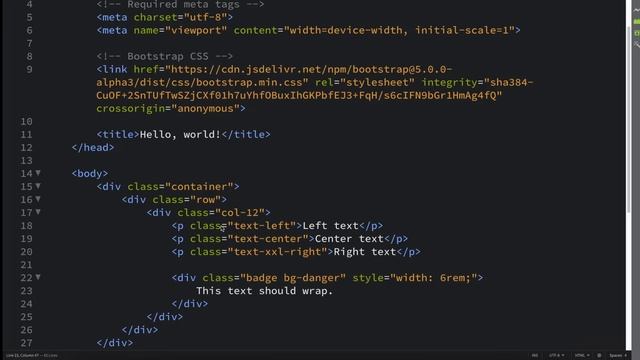Click the "badge bg-danger" class value
640x360 pixels.
293,278
